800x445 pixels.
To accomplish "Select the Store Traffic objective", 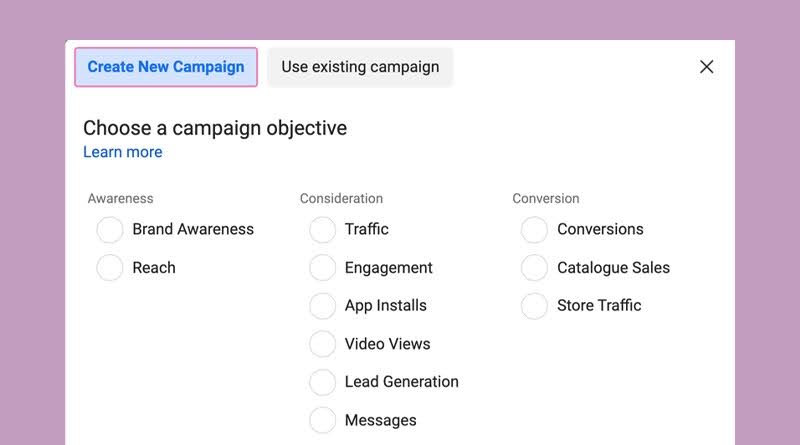I will pyautogui.click(x=534, y=306).
